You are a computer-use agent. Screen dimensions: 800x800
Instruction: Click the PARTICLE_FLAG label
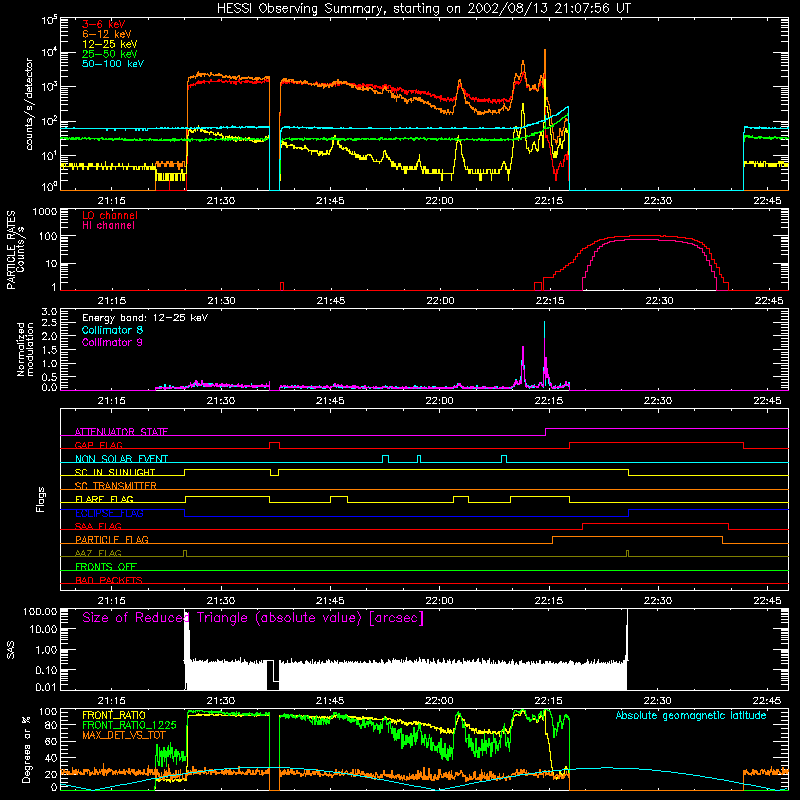[112, 539]
